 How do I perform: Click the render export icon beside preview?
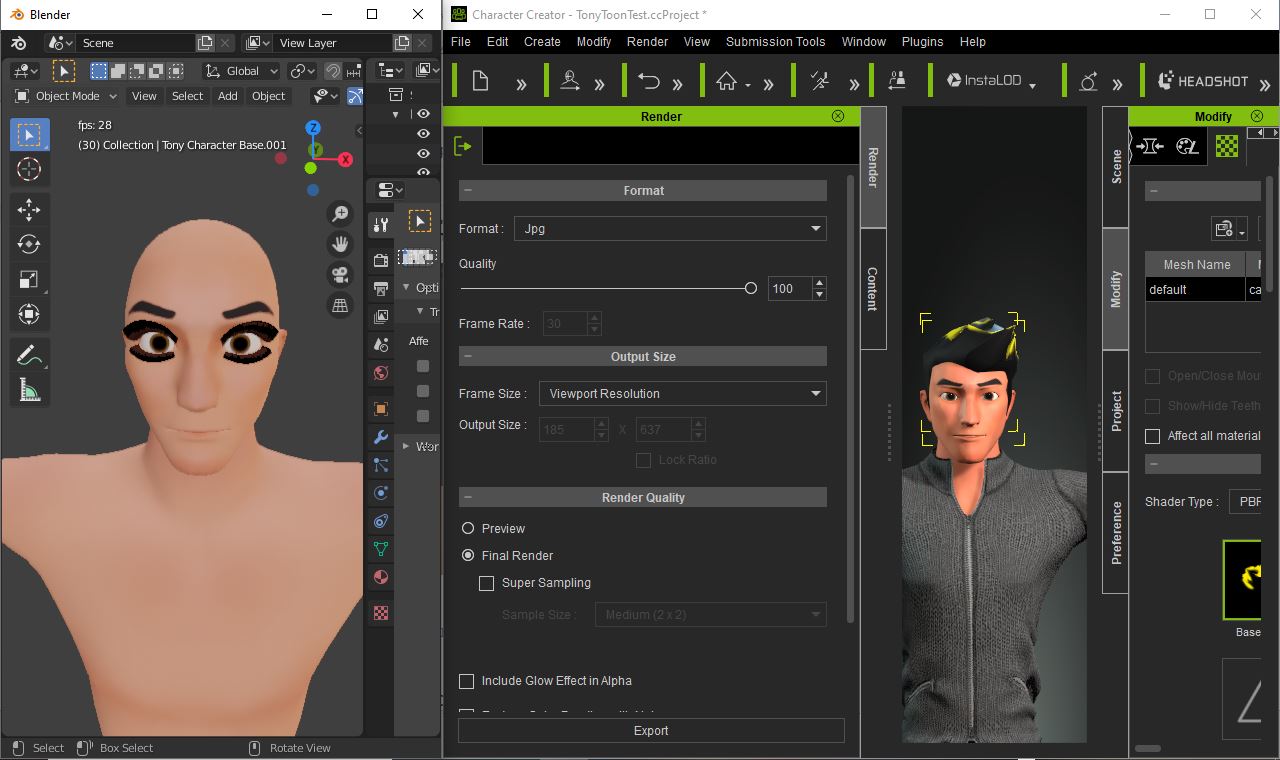pyautogui.click(x=463, y=146)
